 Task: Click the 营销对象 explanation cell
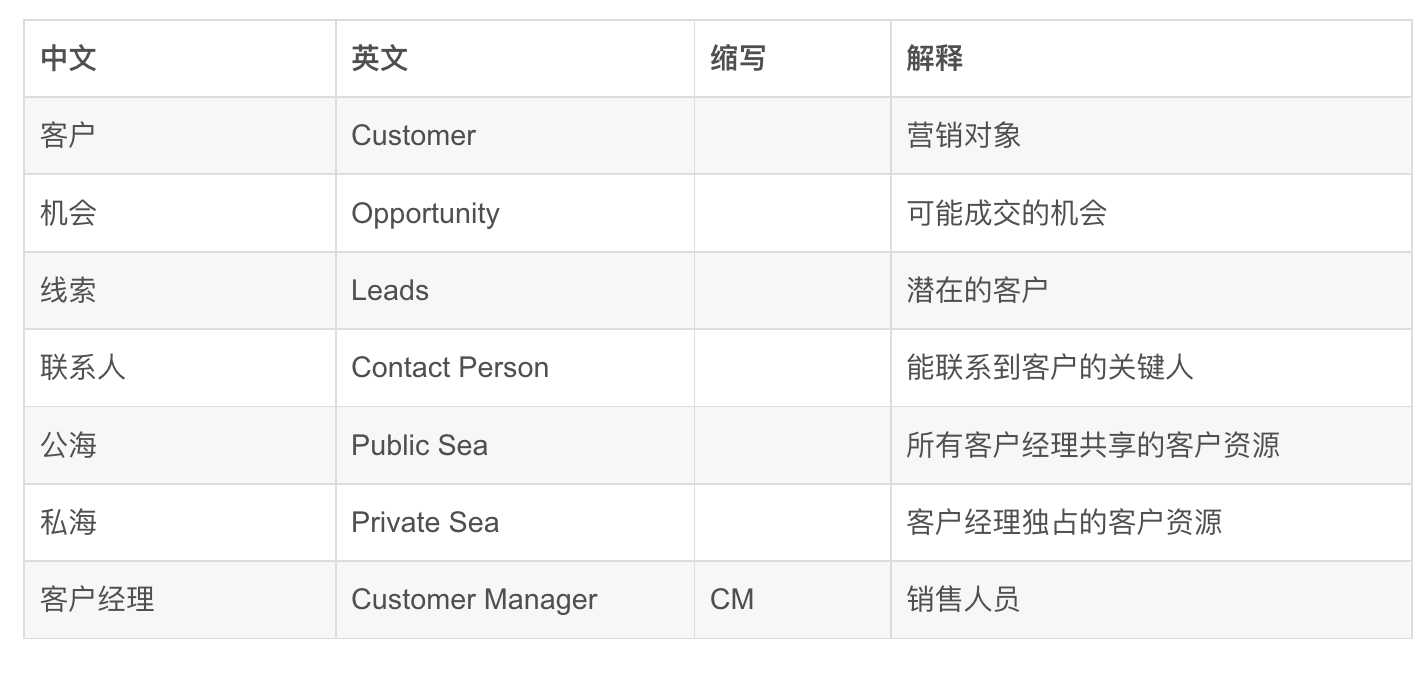point(1151,135)
